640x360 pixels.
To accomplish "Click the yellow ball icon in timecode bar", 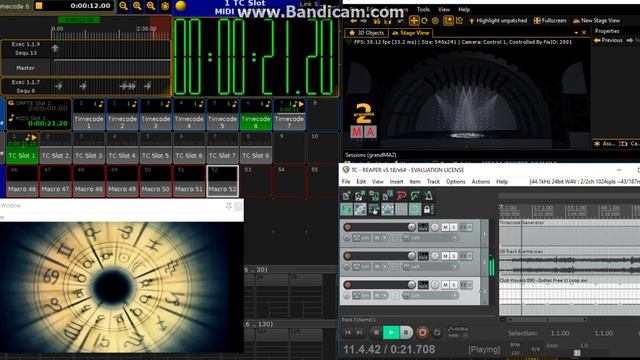I will click(180, 6).
